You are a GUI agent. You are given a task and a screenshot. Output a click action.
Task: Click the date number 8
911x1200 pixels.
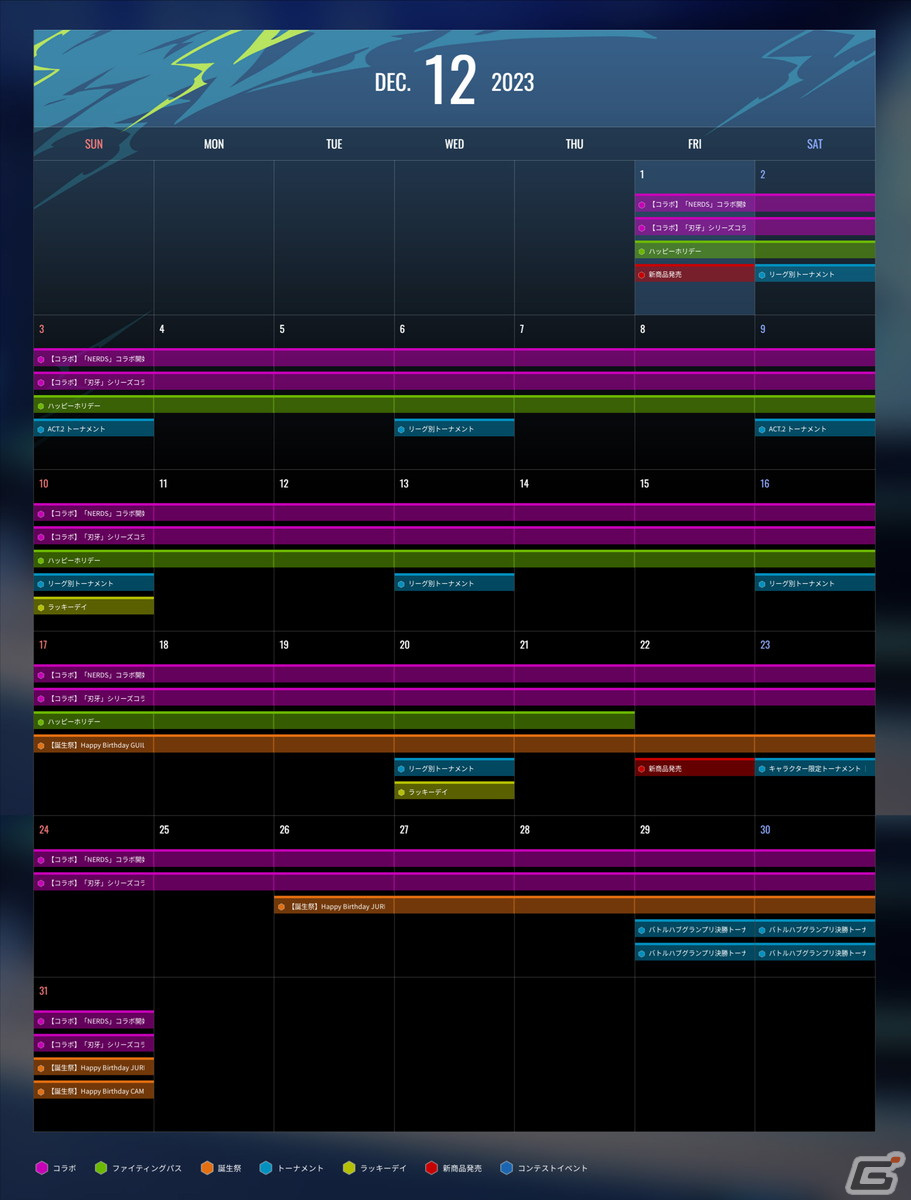(x=642, y=329)
